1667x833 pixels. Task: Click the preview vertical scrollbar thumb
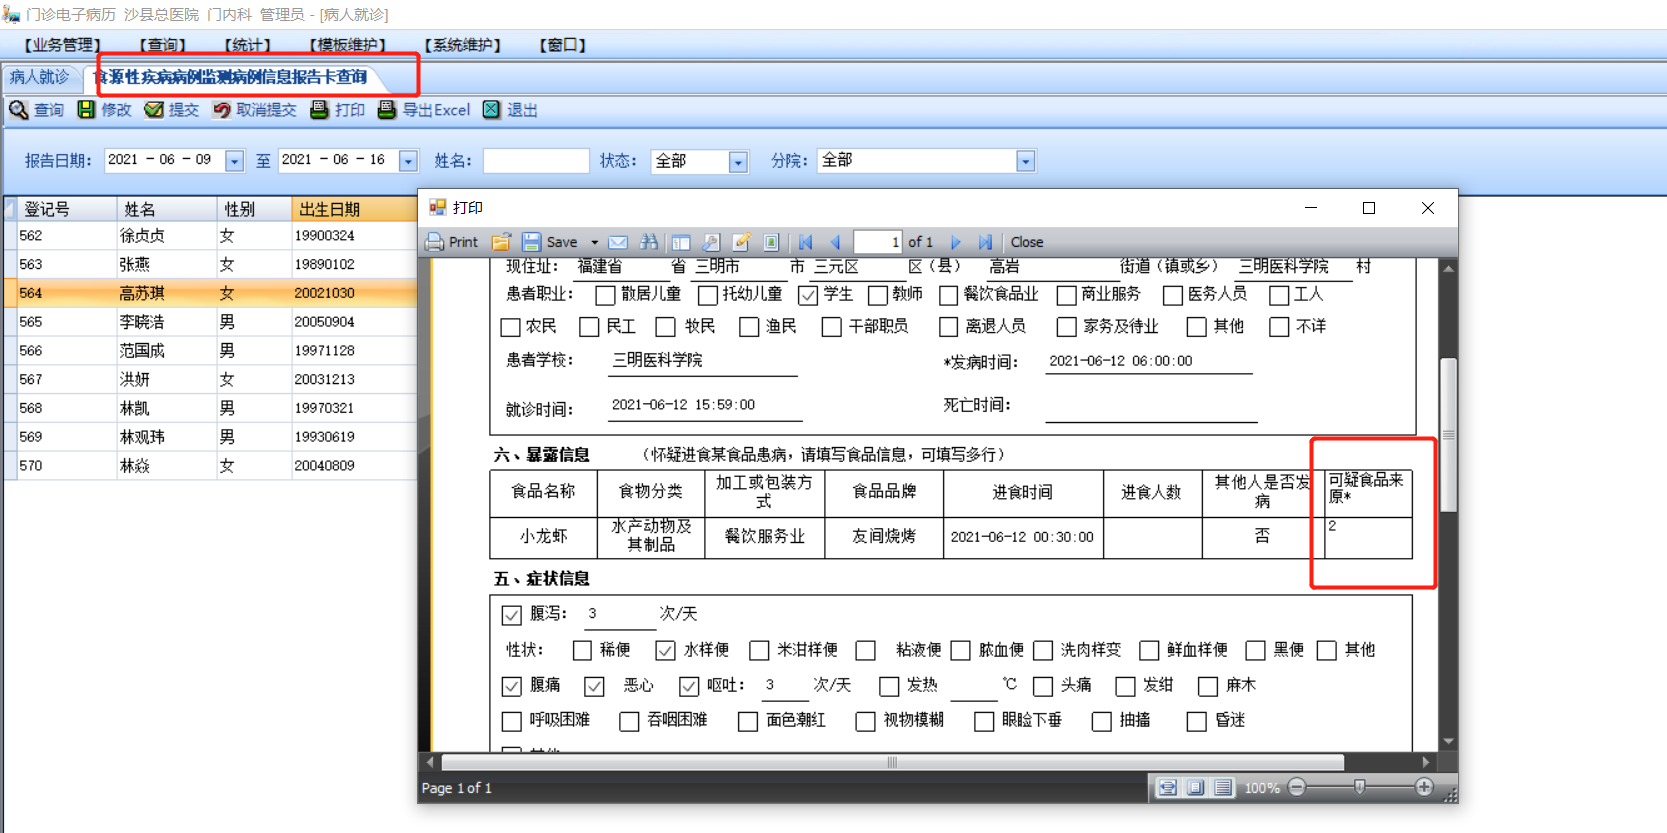tap(1448, 435)
